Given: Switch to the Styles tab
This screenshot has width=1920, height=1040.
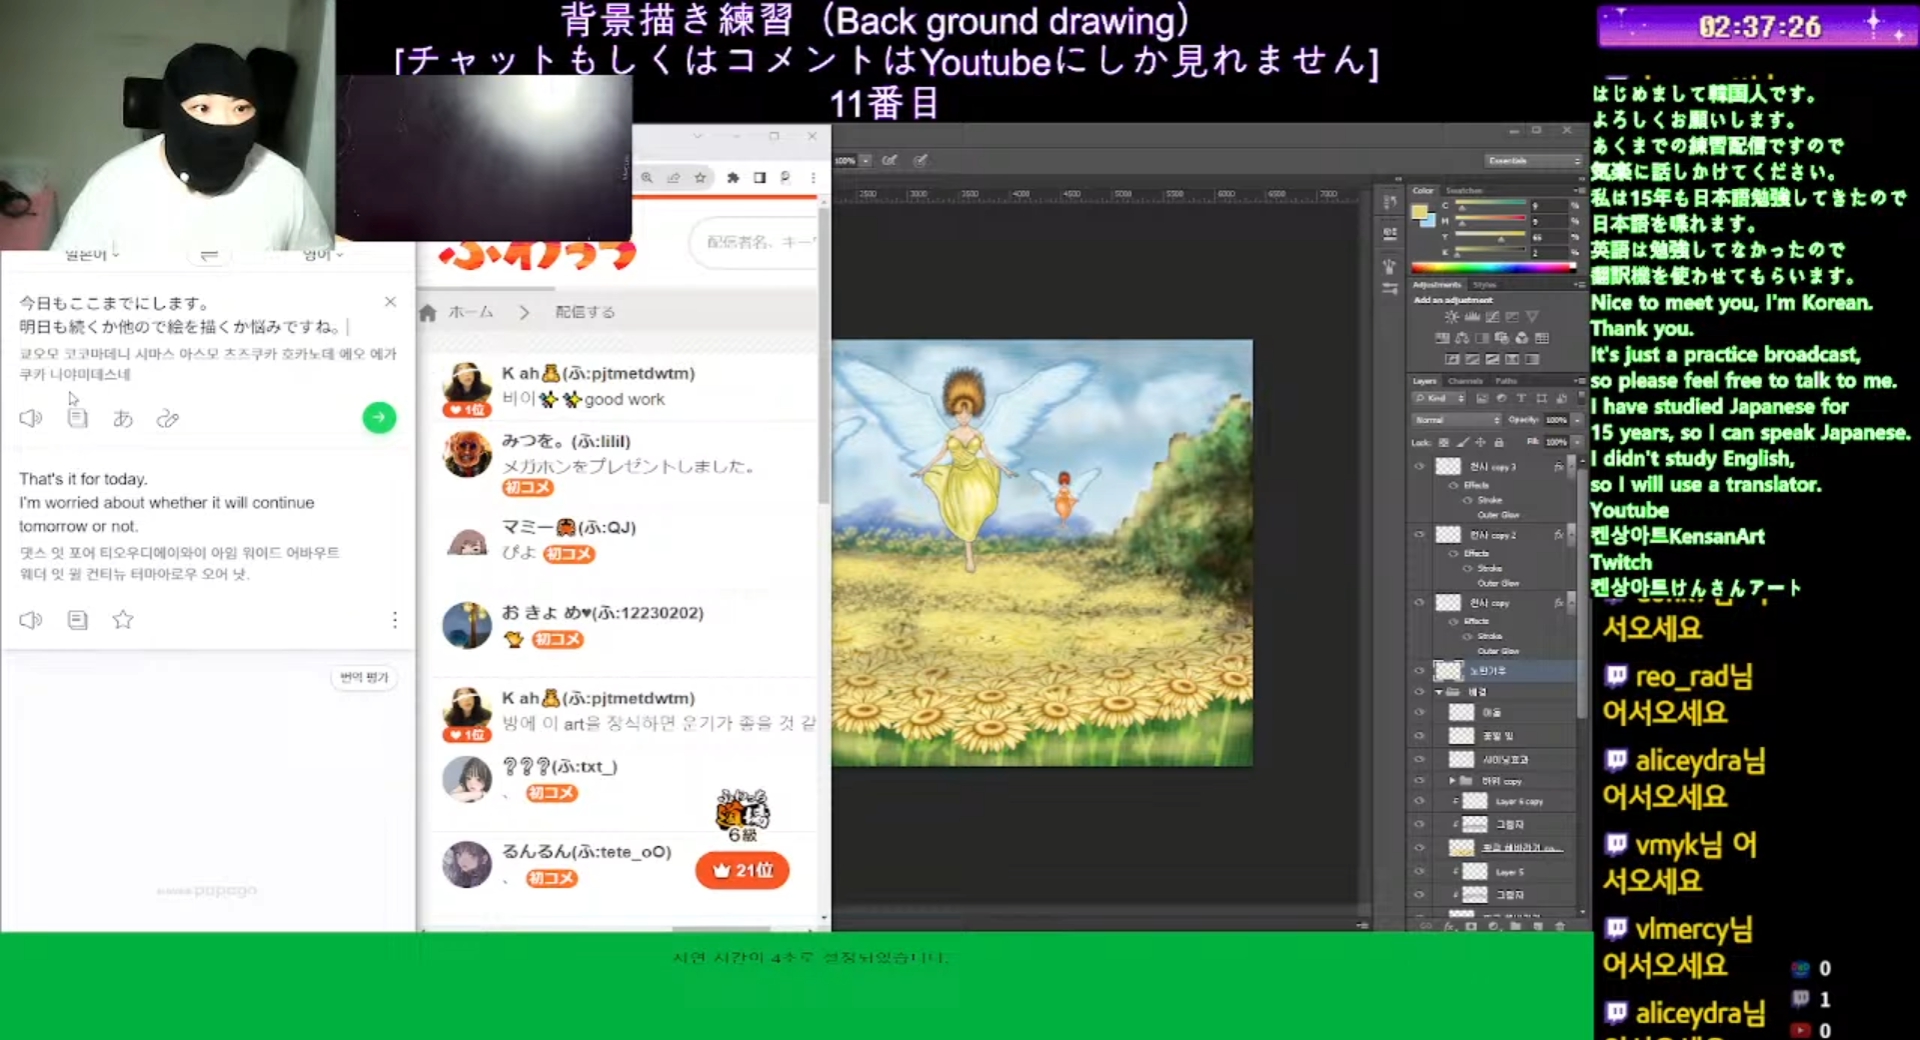Looking at the screenshot, I should tap(1485, 285).
